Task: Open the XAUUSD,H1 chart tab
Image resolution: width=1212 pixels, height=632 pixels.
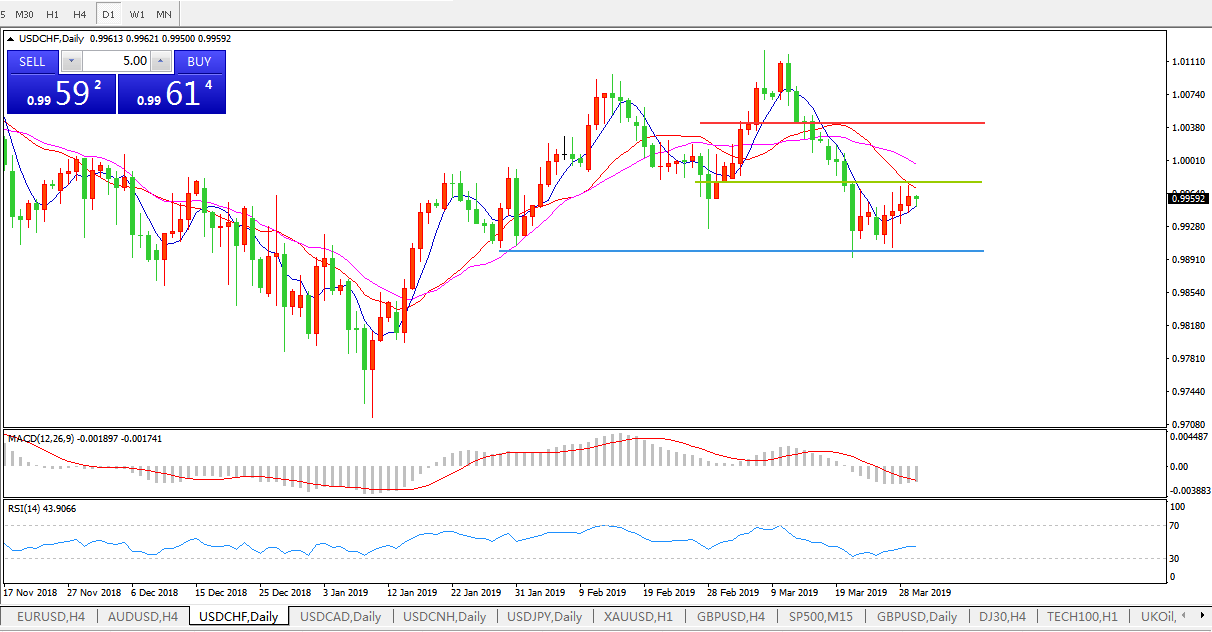Action: click(639, 617)
